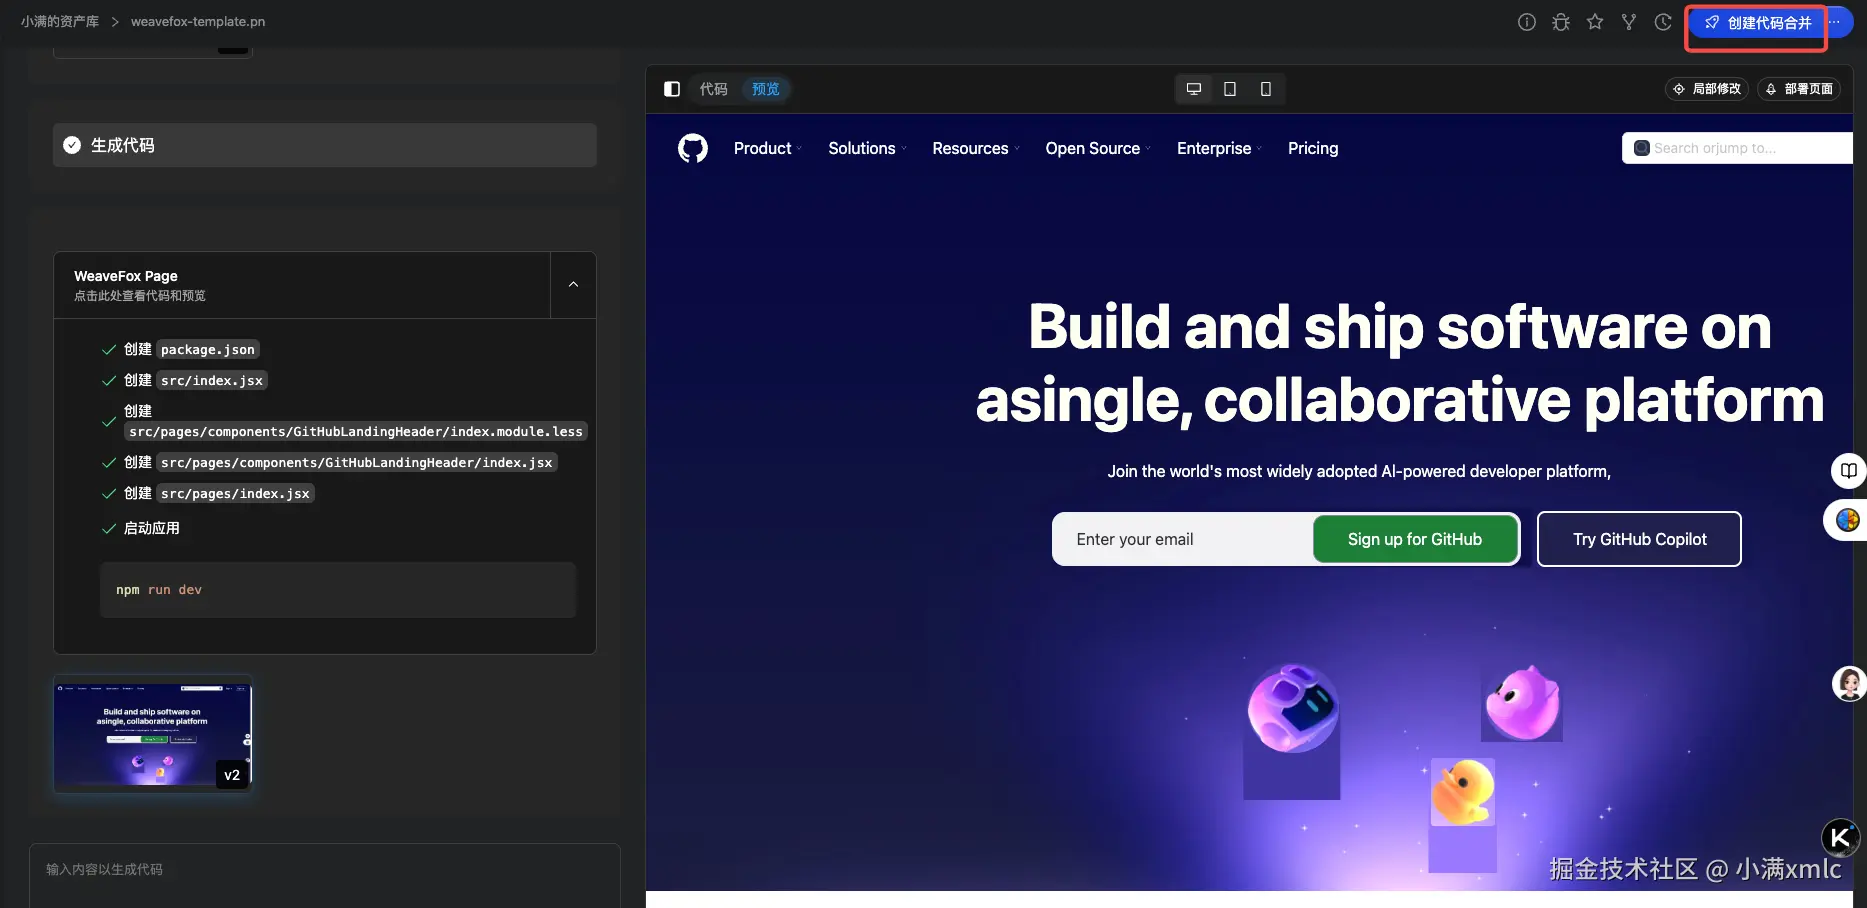
Task: Click the fork branch icon
Action: pos(1629,22)
